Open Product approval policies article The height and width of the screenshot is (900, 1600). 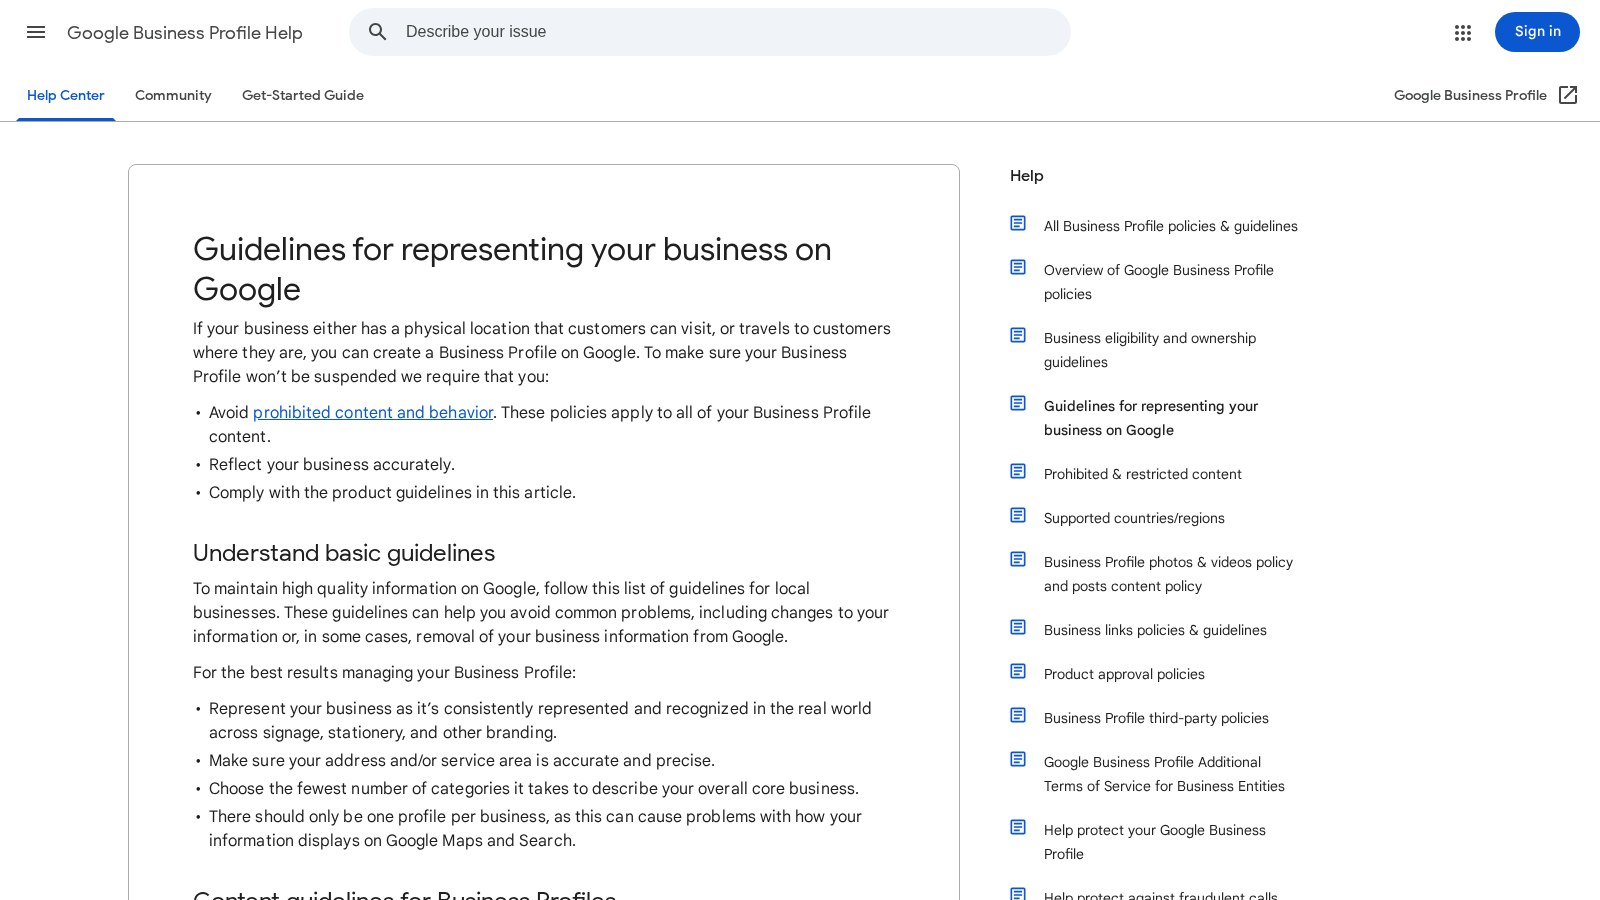[1124, 674]
